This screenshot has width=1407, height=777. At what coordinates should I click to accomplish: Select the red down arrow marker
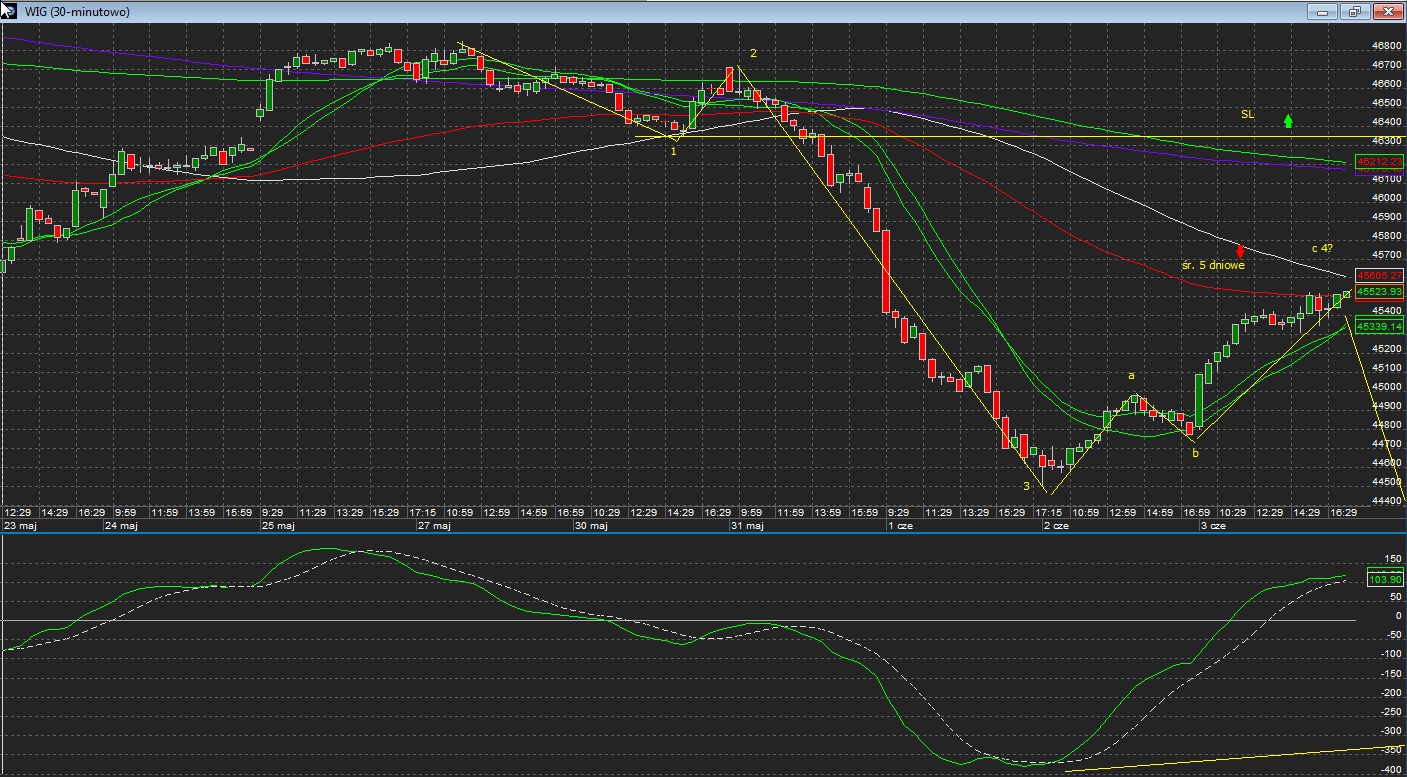(1240, 251)
